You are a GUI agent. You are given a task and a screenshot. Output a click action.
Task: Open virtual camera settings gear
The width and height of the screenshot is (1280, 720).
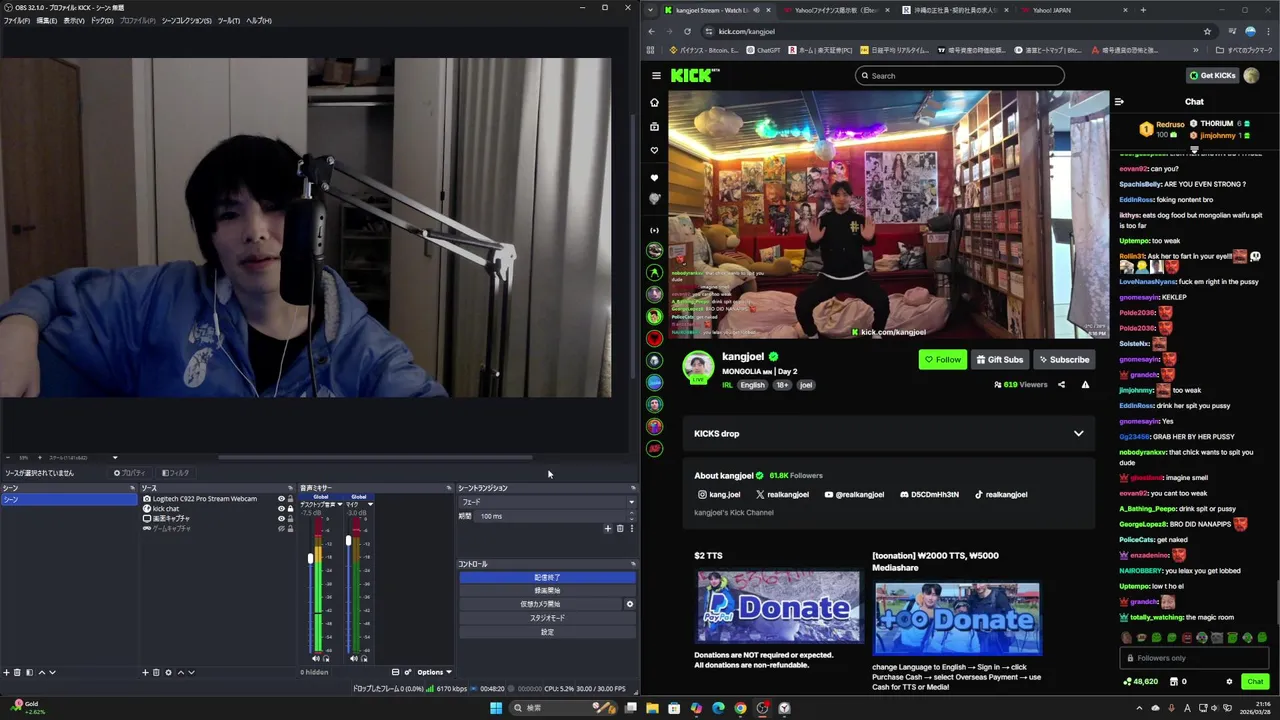tap(630, 604)
